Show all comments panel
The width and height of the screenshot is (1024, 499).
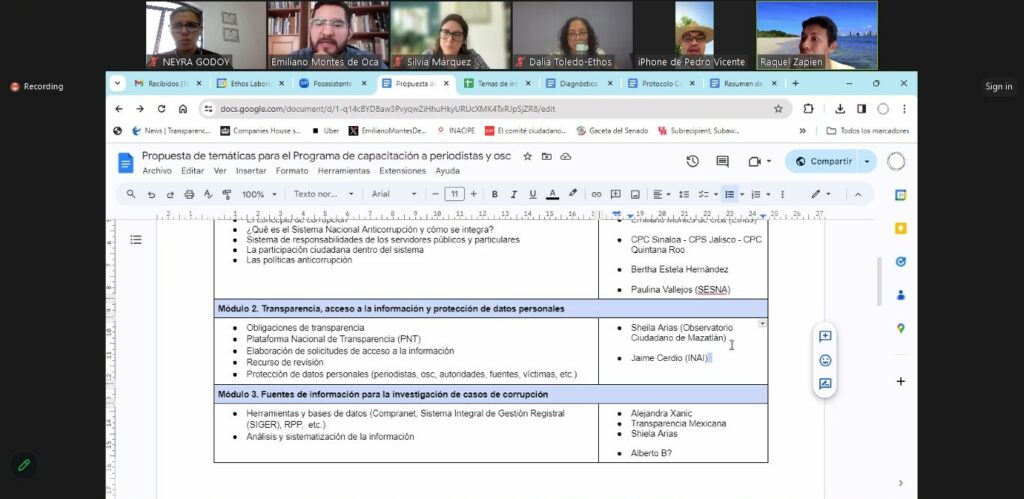(x=722, y=161)
